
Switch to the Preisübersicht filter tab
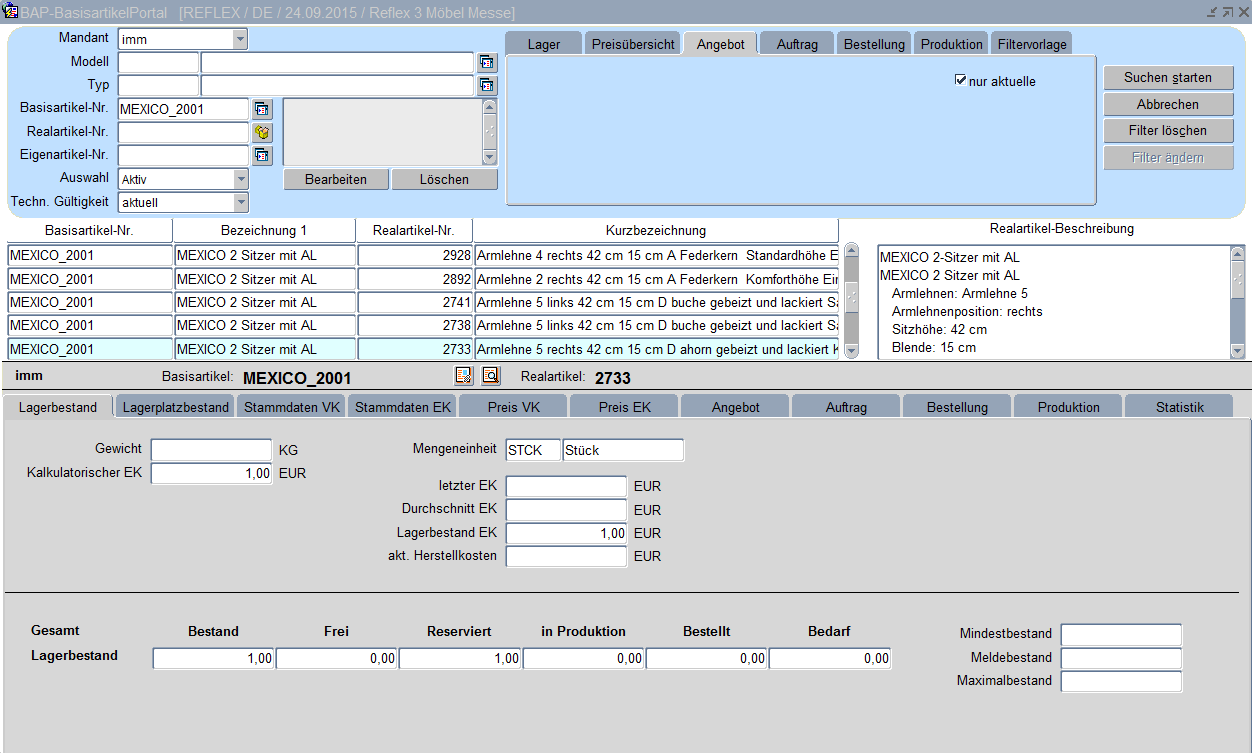[x=633, y=44]
